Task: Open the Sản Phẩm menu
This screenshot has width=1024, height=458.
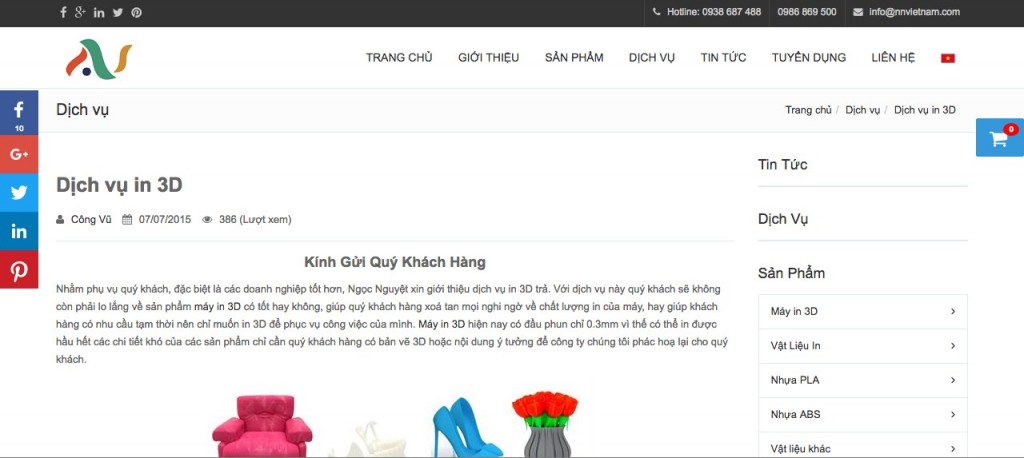Action: point(573,58)
